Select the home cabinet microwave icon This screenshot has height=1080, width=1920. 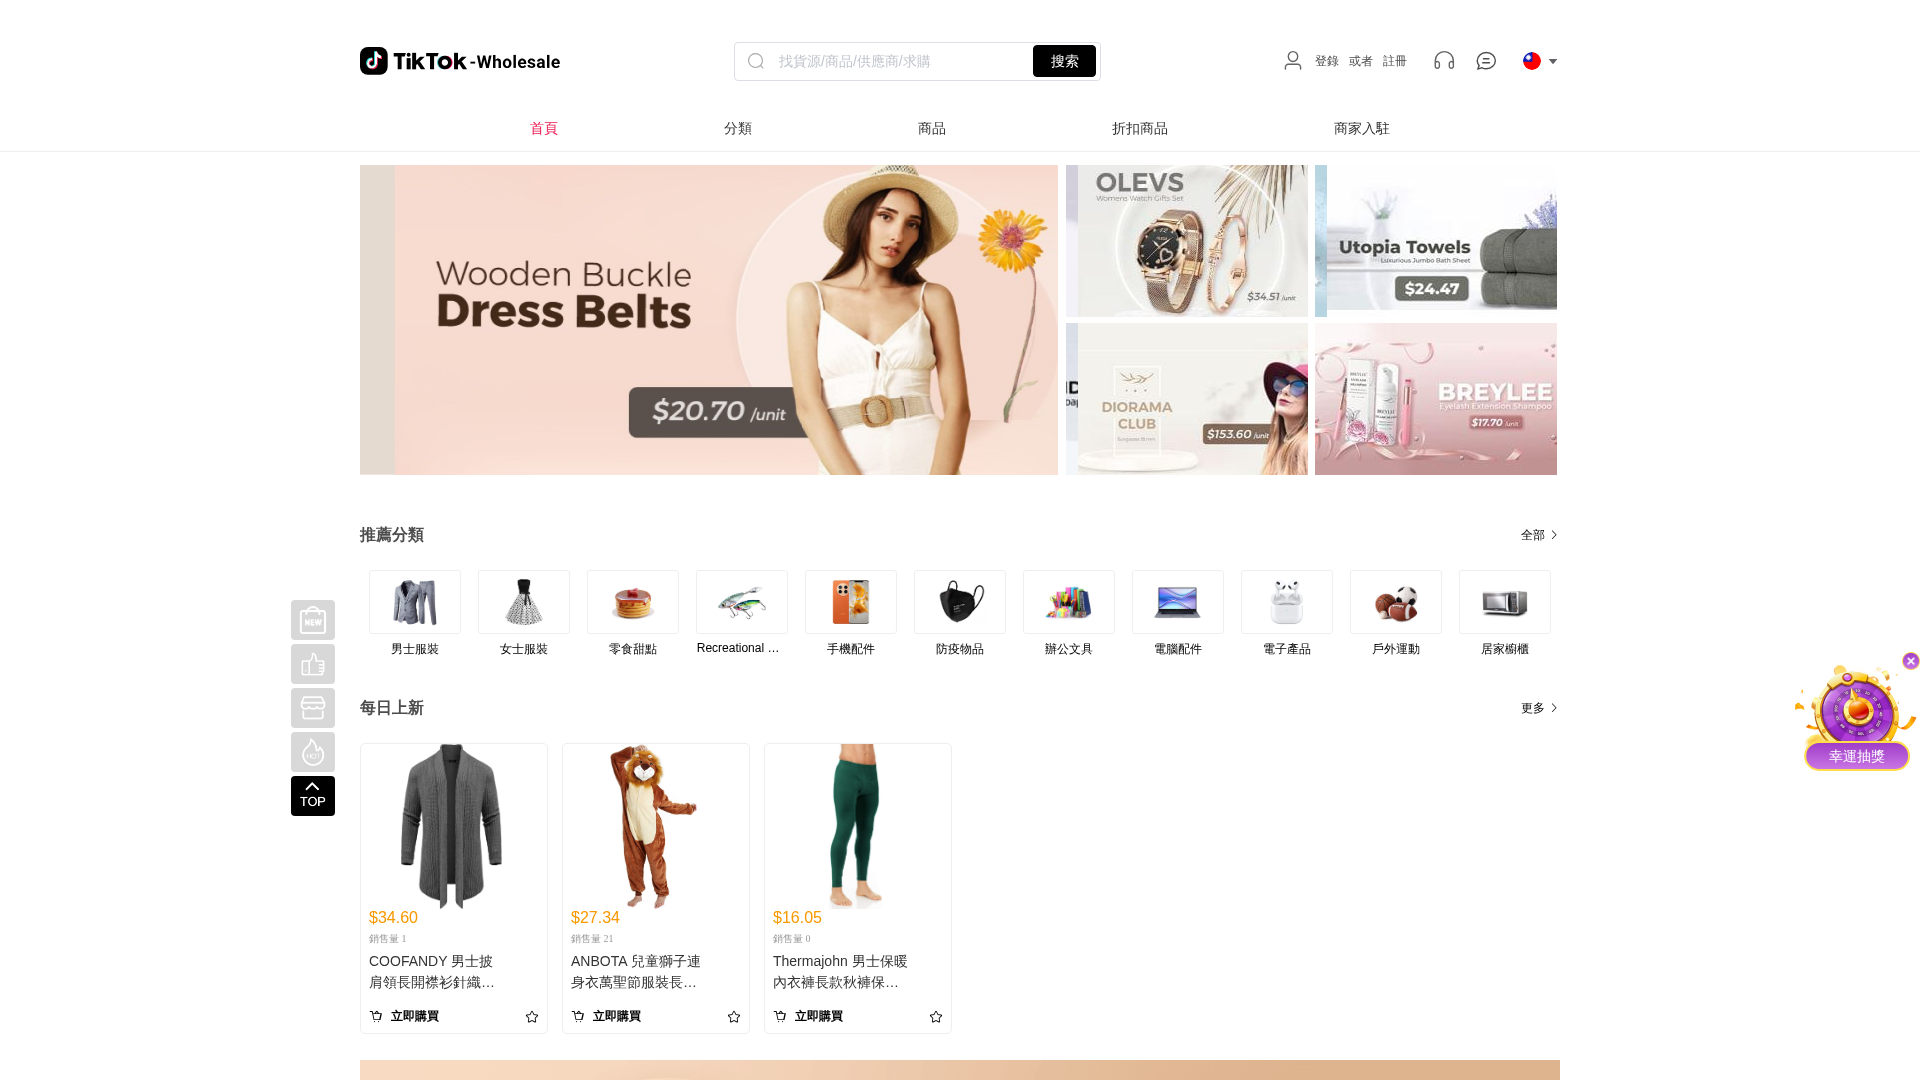click(x=1505, y=602)
